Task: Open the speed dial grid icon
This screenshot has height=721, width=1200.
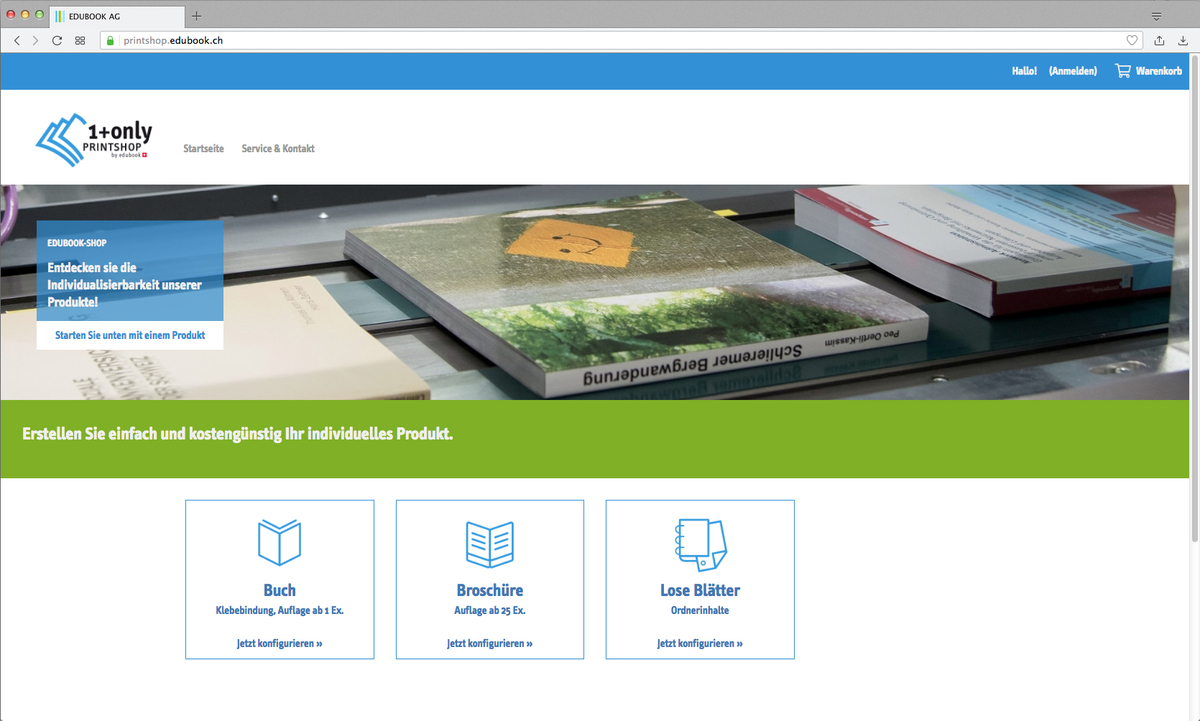Action: (x=80, y=40)
